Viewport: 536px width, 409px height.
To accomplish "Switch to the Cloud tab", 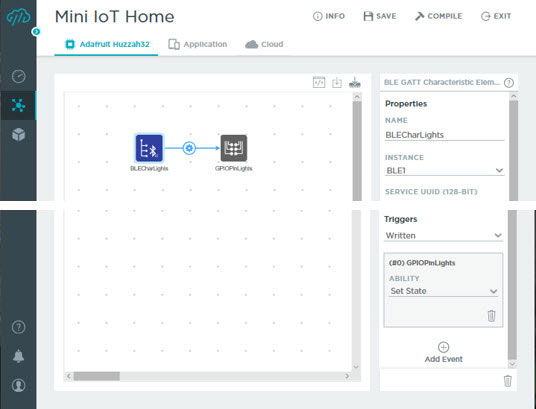I will click(x=264, y=44).
